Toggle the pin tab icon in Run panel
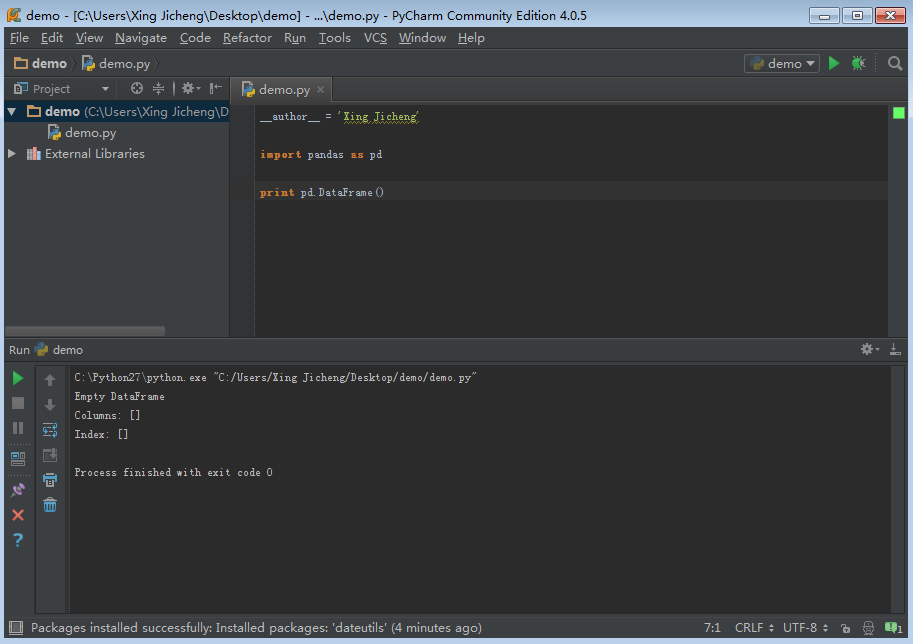The height and width of the screenshot is (644, 913). (18, 490)
